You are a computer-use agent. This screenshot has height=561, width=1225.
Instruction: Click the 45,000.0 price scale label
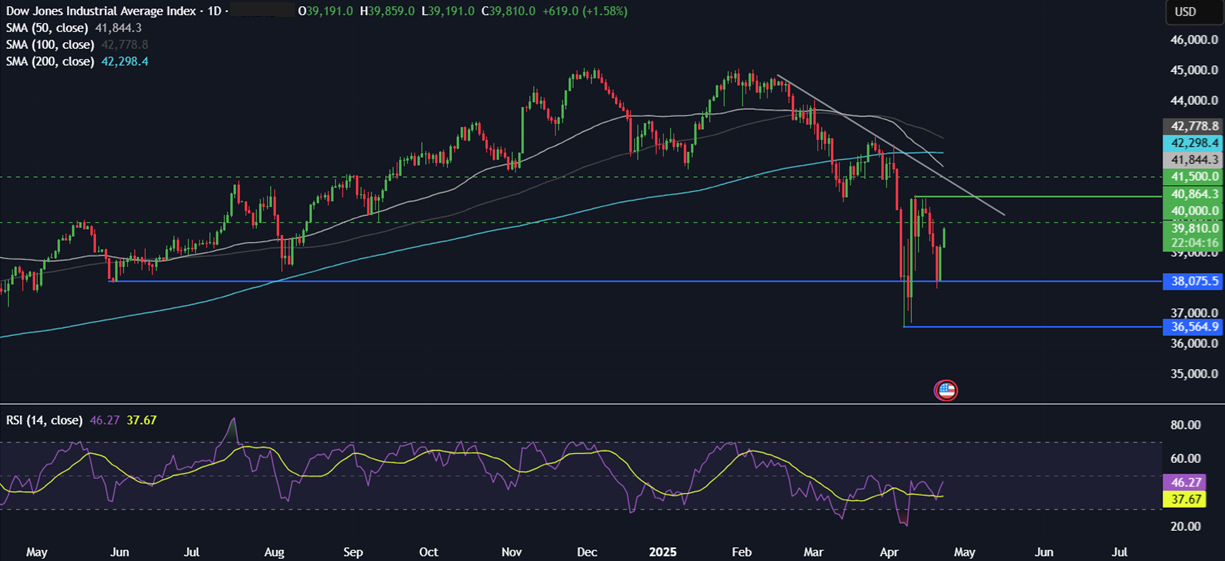point(1193,71)
